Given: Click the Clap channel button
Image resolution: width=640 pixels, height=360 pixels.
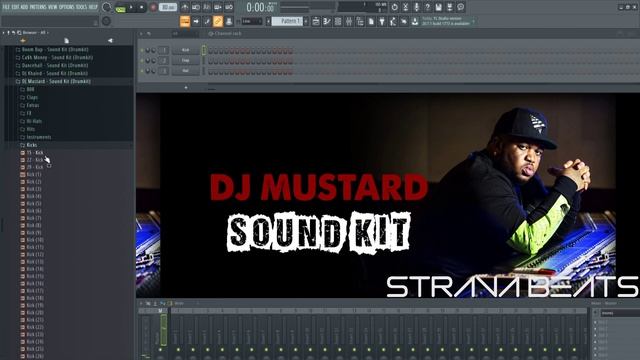Looking at the screenshot, I should click(185, 60).
